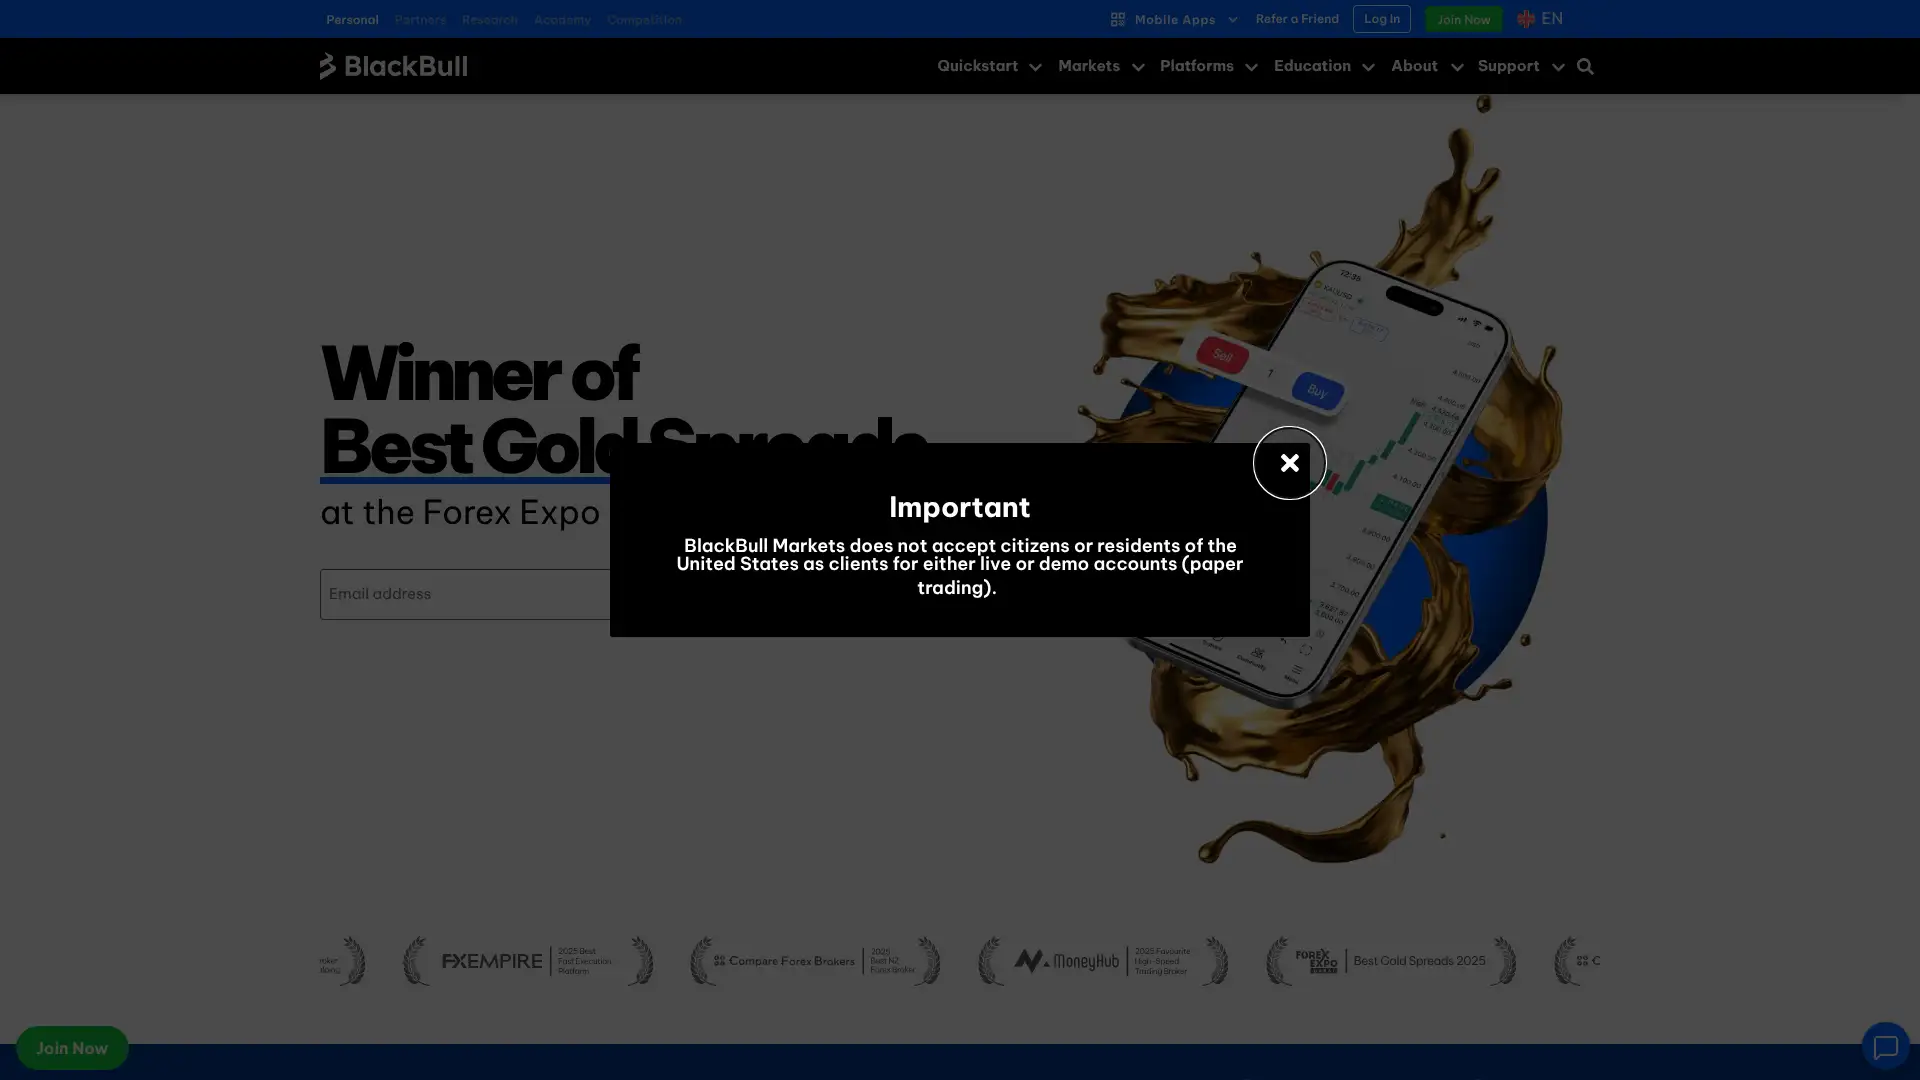Expand the About menu
This screenshot has width=1920, height=1080.
click(1426, 66)
